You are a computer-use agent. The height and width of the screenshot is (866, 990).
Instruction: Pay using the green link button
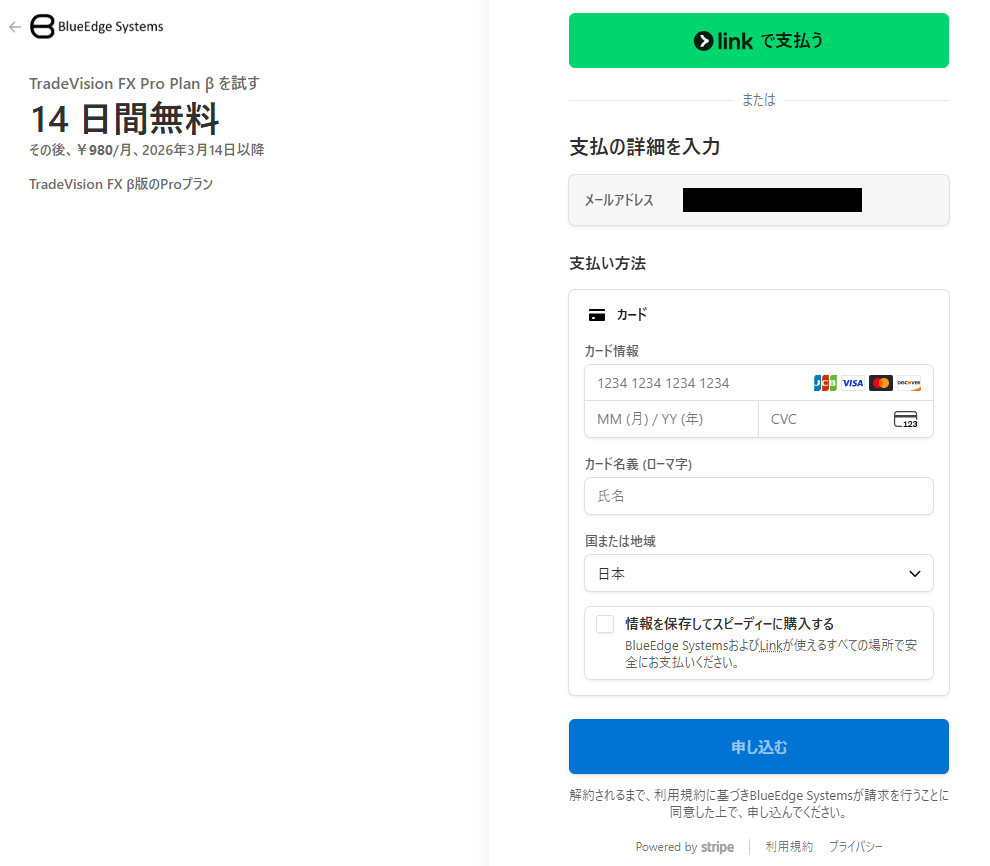point(758,41)
